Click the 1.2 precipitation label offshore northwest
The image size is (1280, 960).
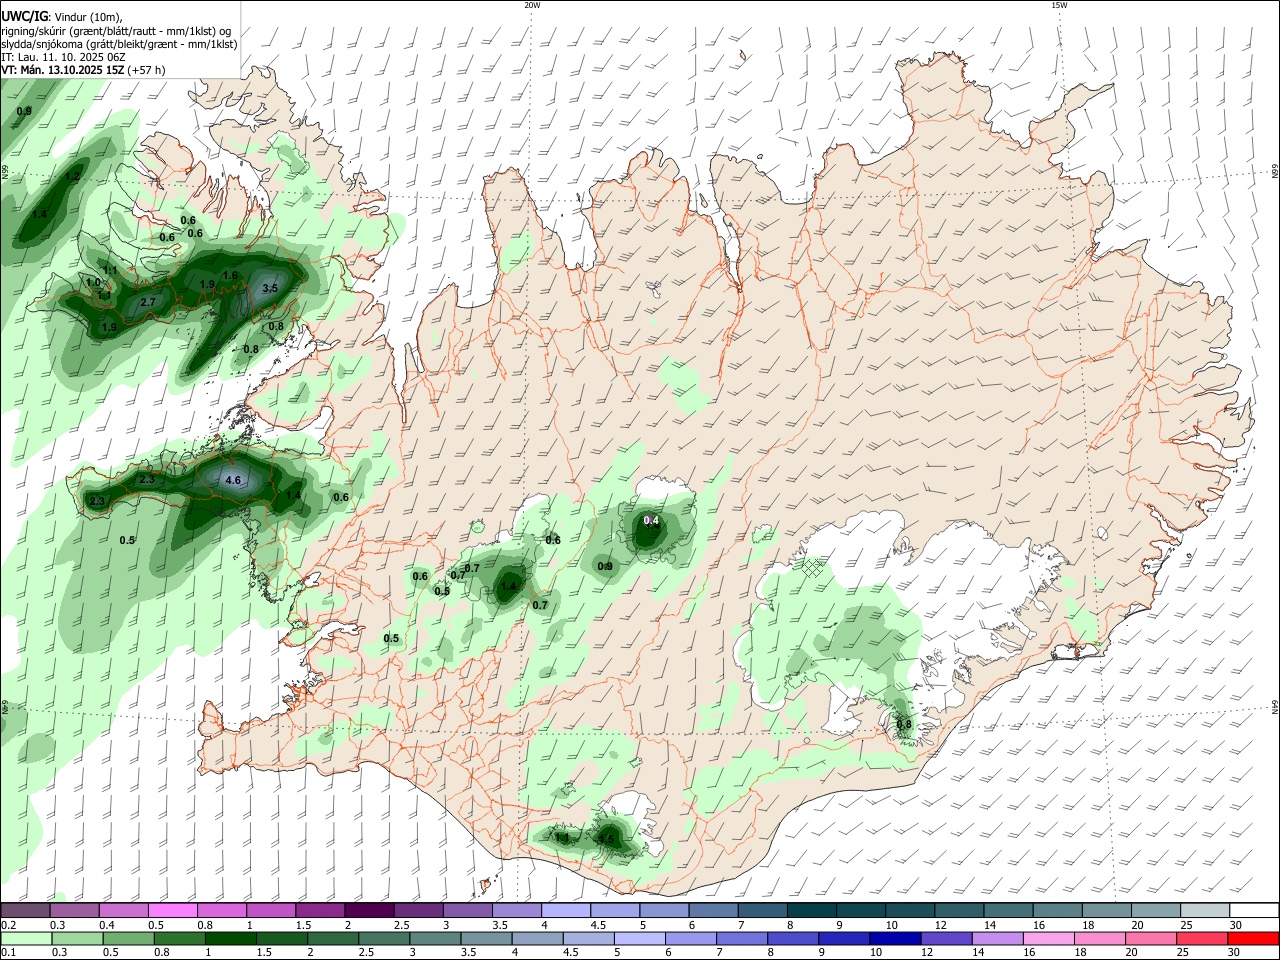[72, 176]
